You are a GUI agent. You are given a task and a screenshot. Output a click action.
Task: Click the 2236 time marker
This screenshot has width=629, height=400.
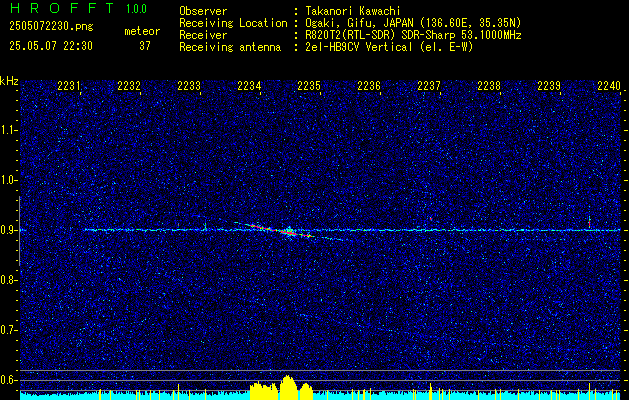[369, 85]
